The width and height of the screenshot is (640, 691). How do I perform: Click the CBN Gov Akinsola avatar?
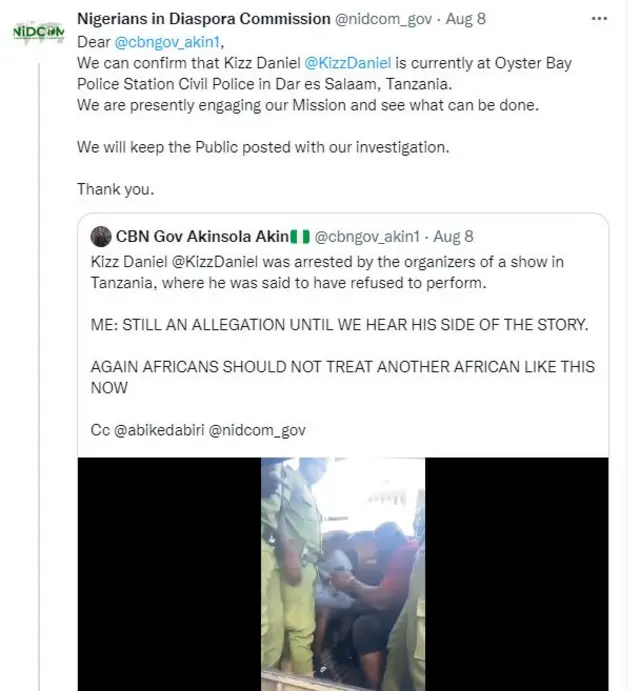coord(100,237)
